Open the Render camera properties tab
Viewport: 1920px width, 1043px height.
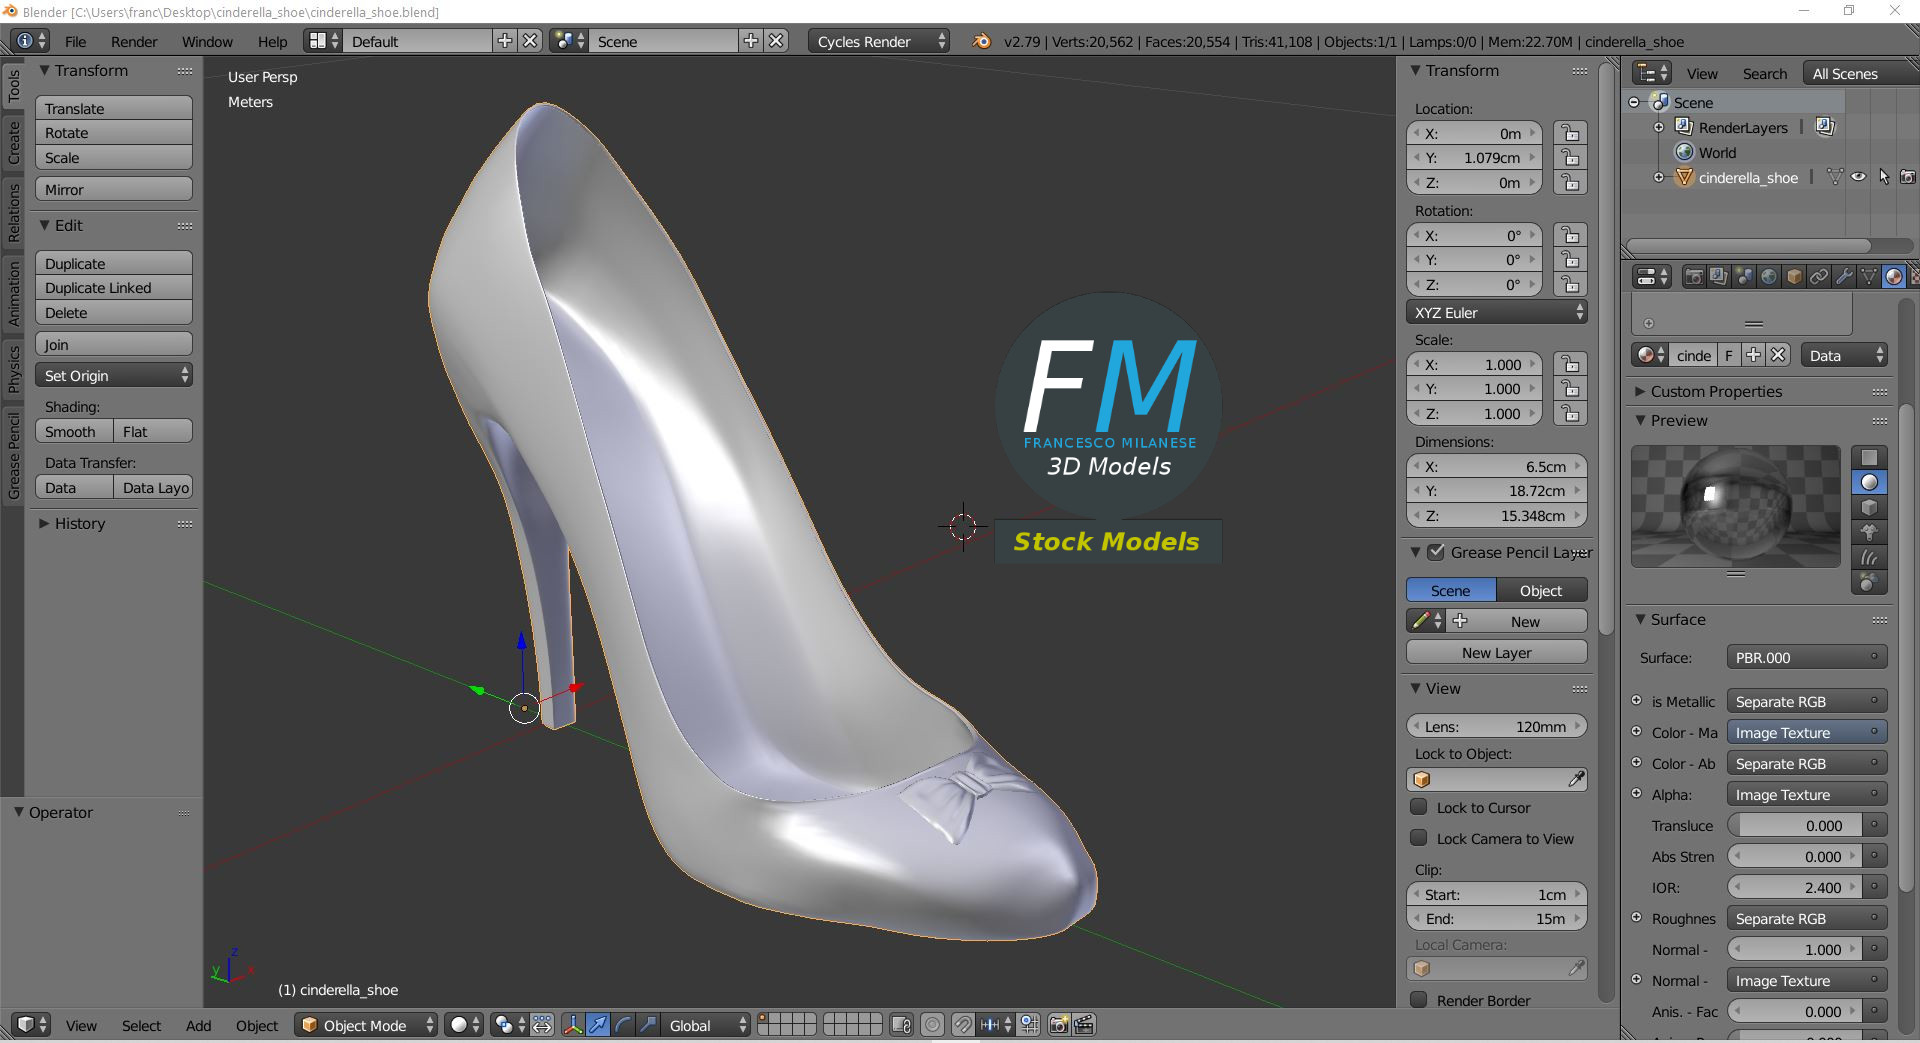(x=1694, y=277)
